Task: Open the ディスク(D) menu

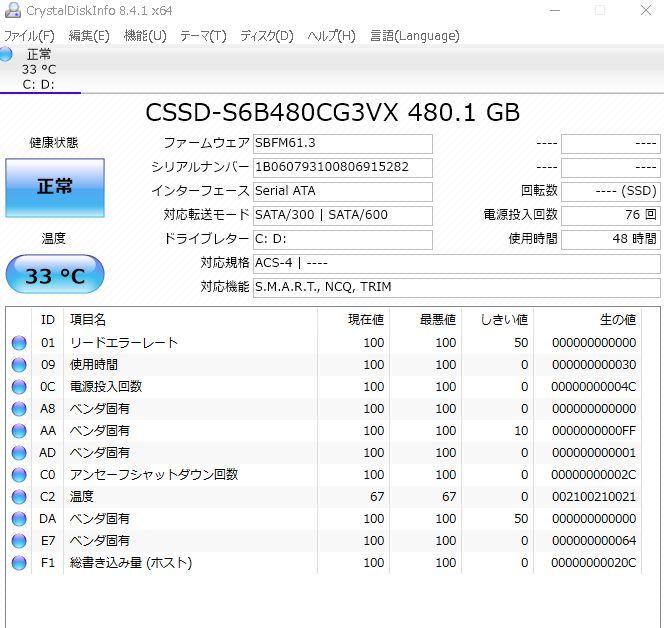Action: pos(267,36)
